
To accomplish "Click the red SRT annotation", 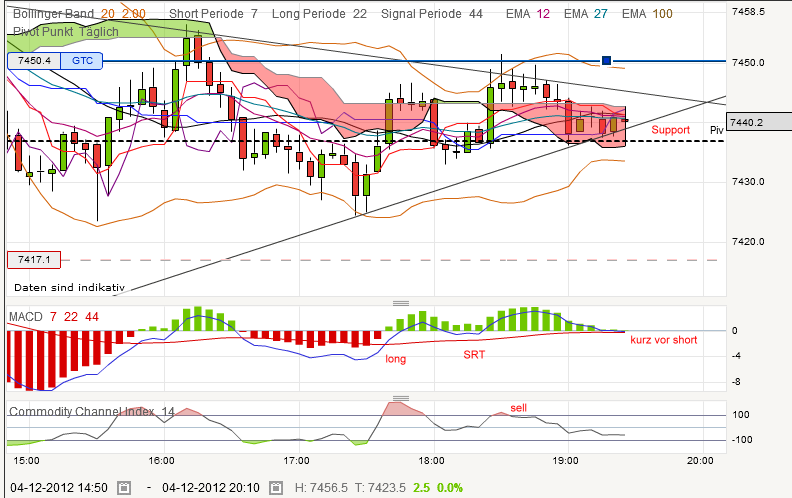I will (474, 355).
